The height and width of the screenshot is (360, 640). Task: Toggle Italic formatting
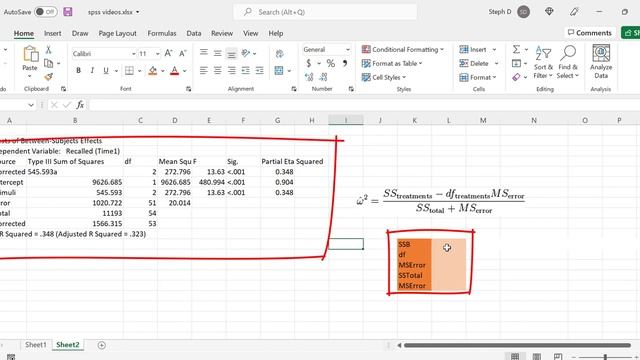(92, 71)
